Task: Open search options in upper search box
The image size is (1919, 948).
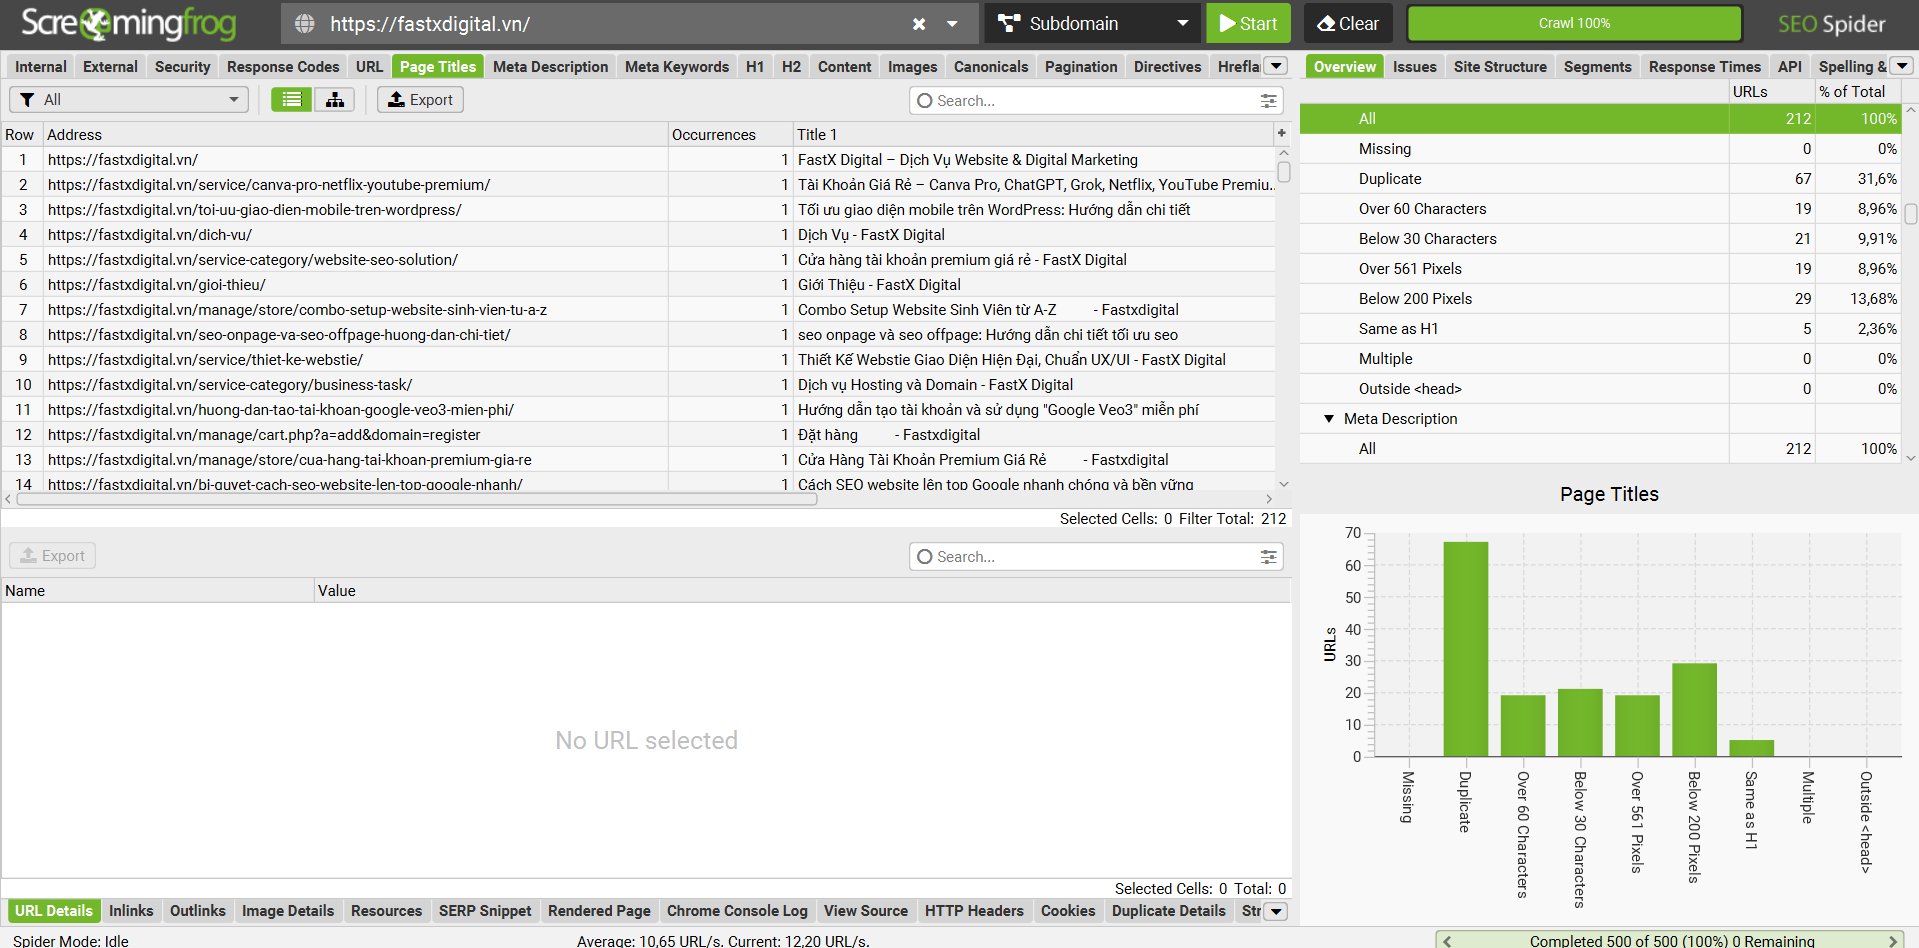Action: click(1268, 100)
